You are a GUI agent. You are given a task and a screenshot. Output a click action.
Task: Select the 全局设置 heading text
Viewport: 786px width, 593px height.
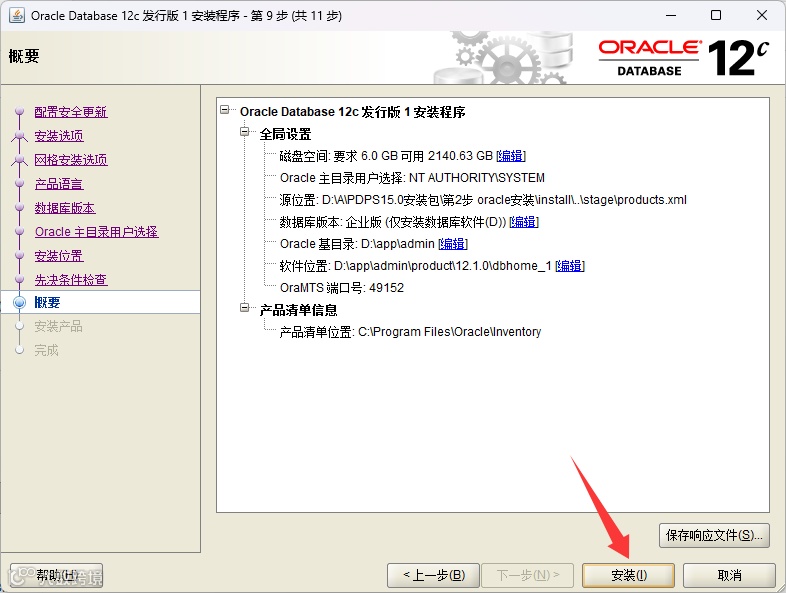tap(285, 134)
